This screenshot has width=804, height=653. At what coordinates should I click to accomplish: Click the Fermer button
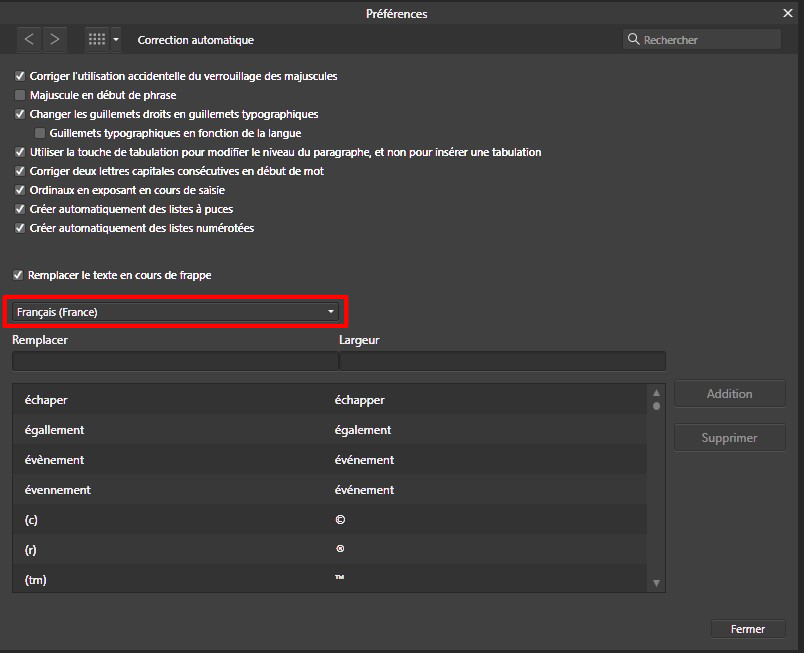pyautogui.click(x=748, y=629)
